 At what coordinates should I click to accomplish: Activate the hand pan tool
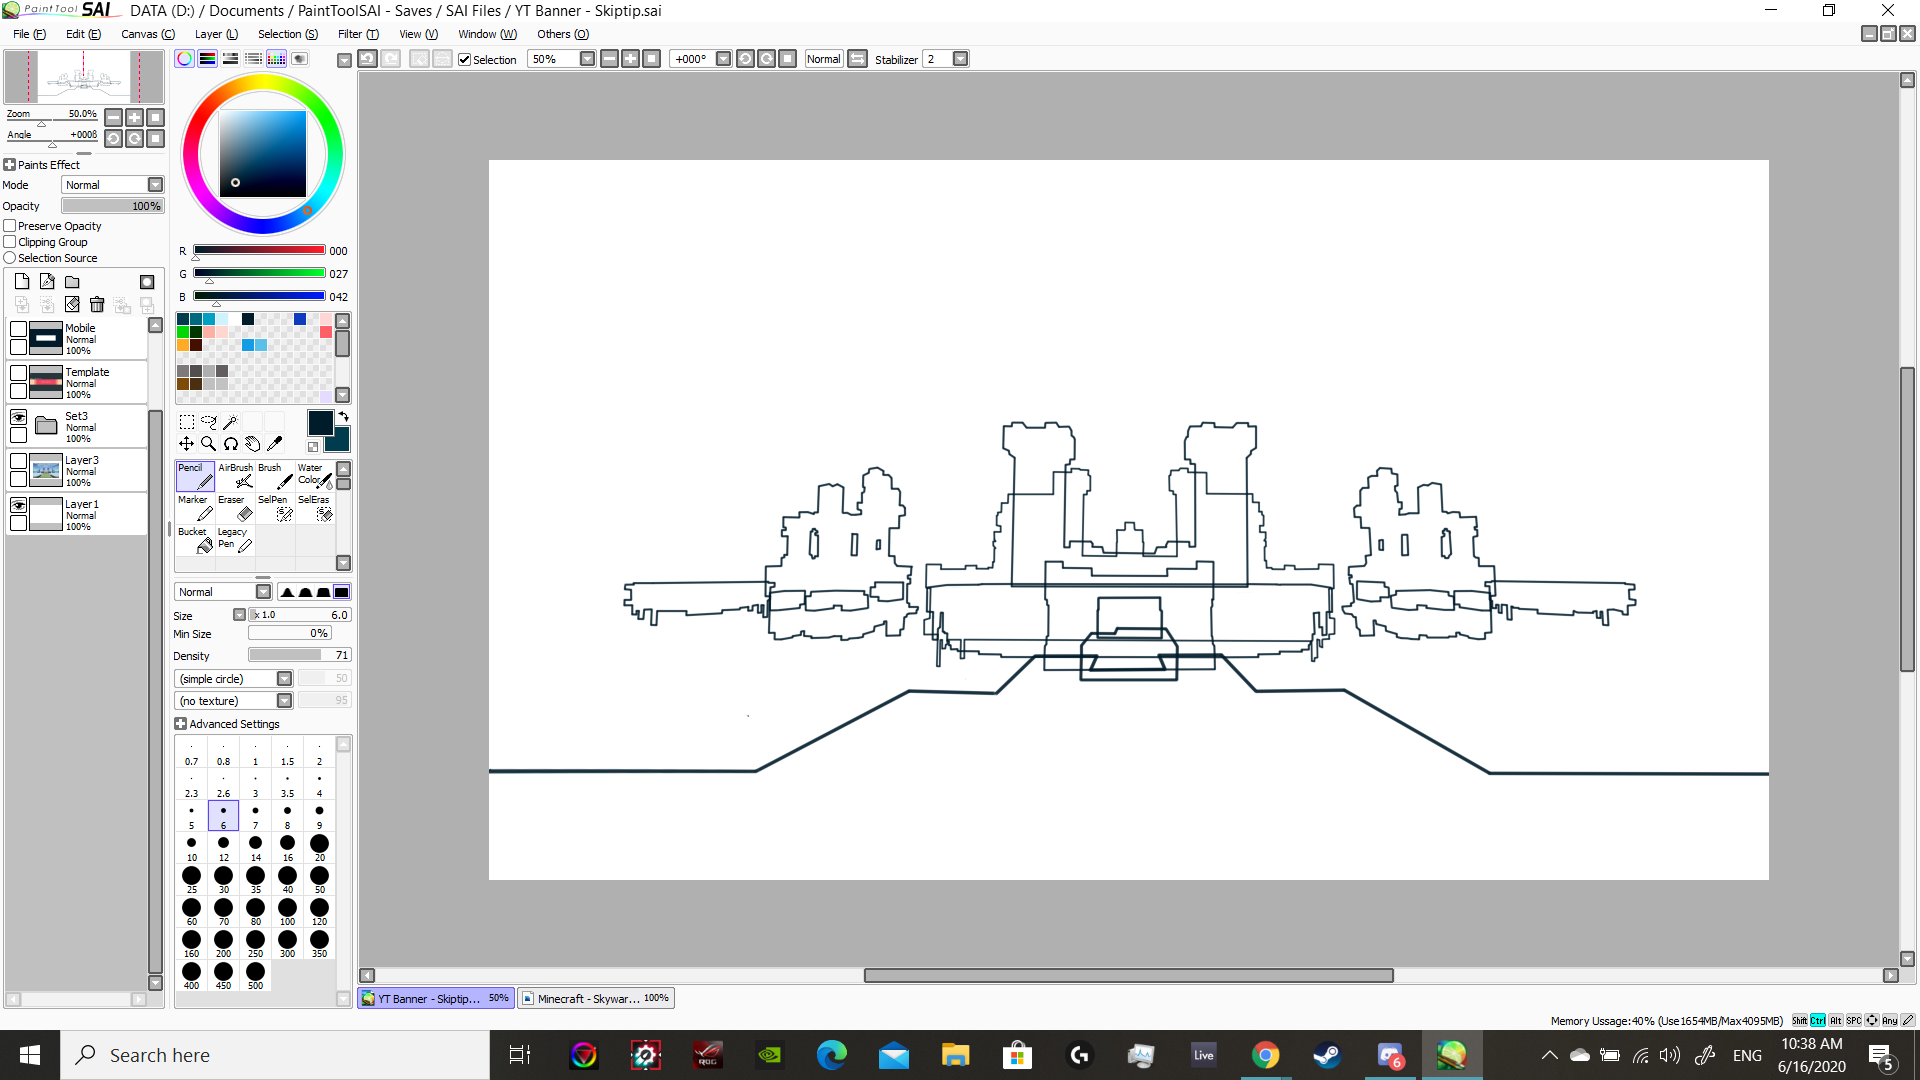(x=253, y=444)
